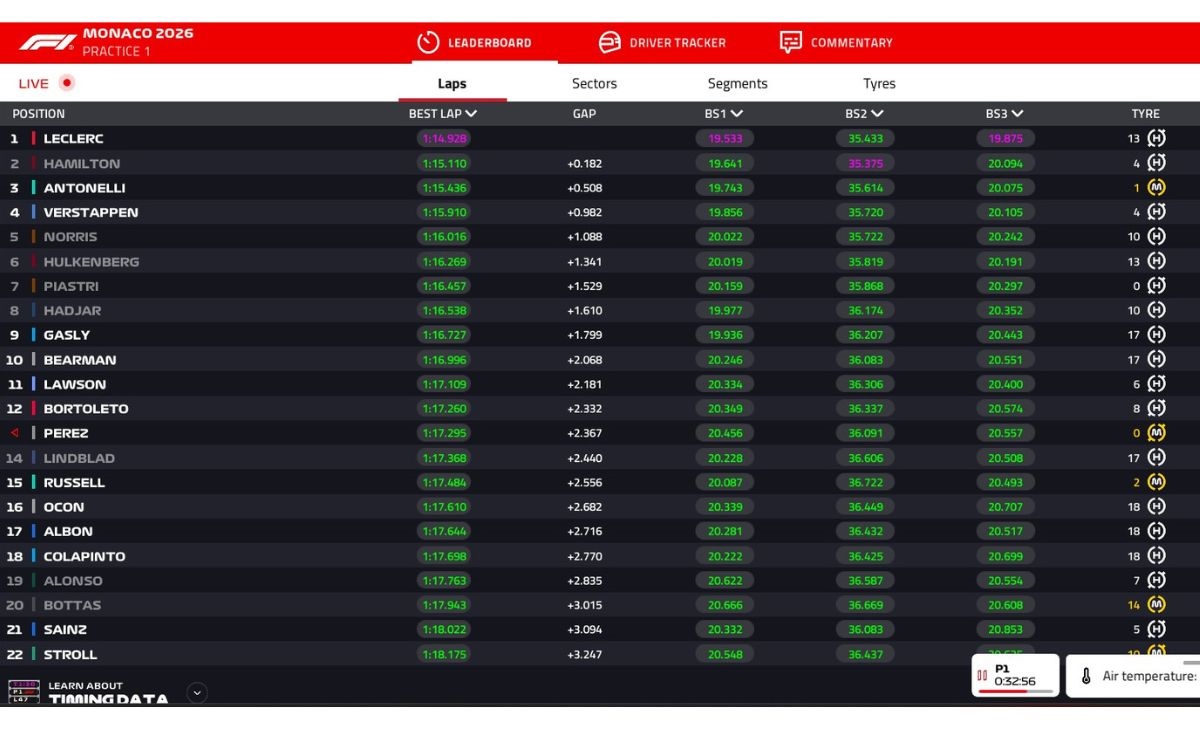Click the red arrow marker beside Perez
This screenshot has height=729, width=1200.
coord(14,433)
